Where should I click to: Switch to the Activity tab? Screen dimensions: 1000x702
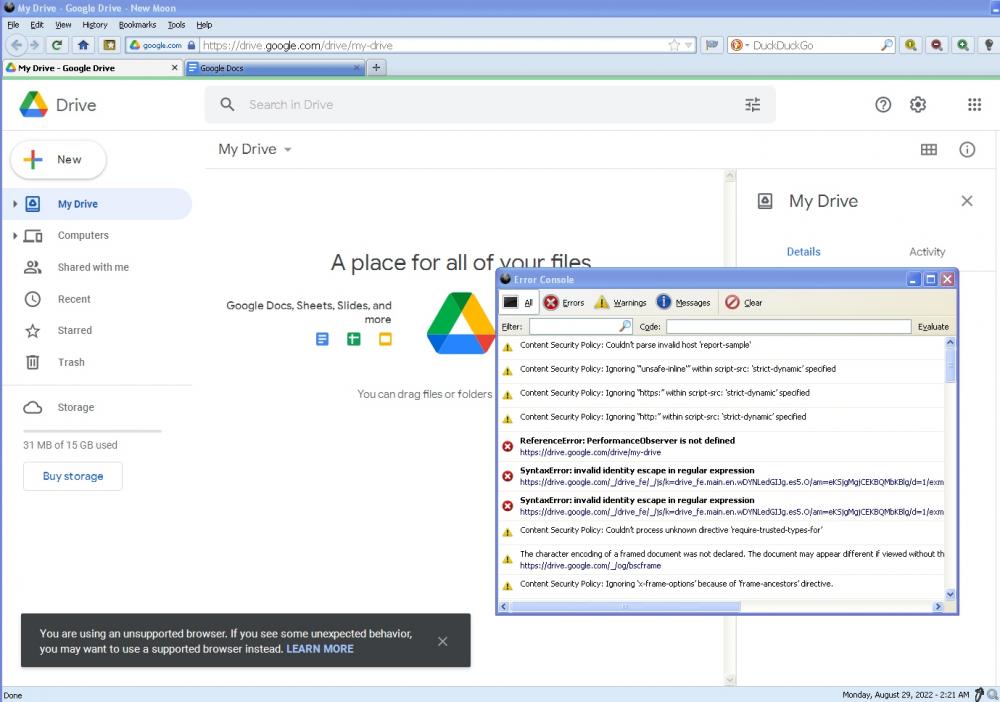coord(927,252)
